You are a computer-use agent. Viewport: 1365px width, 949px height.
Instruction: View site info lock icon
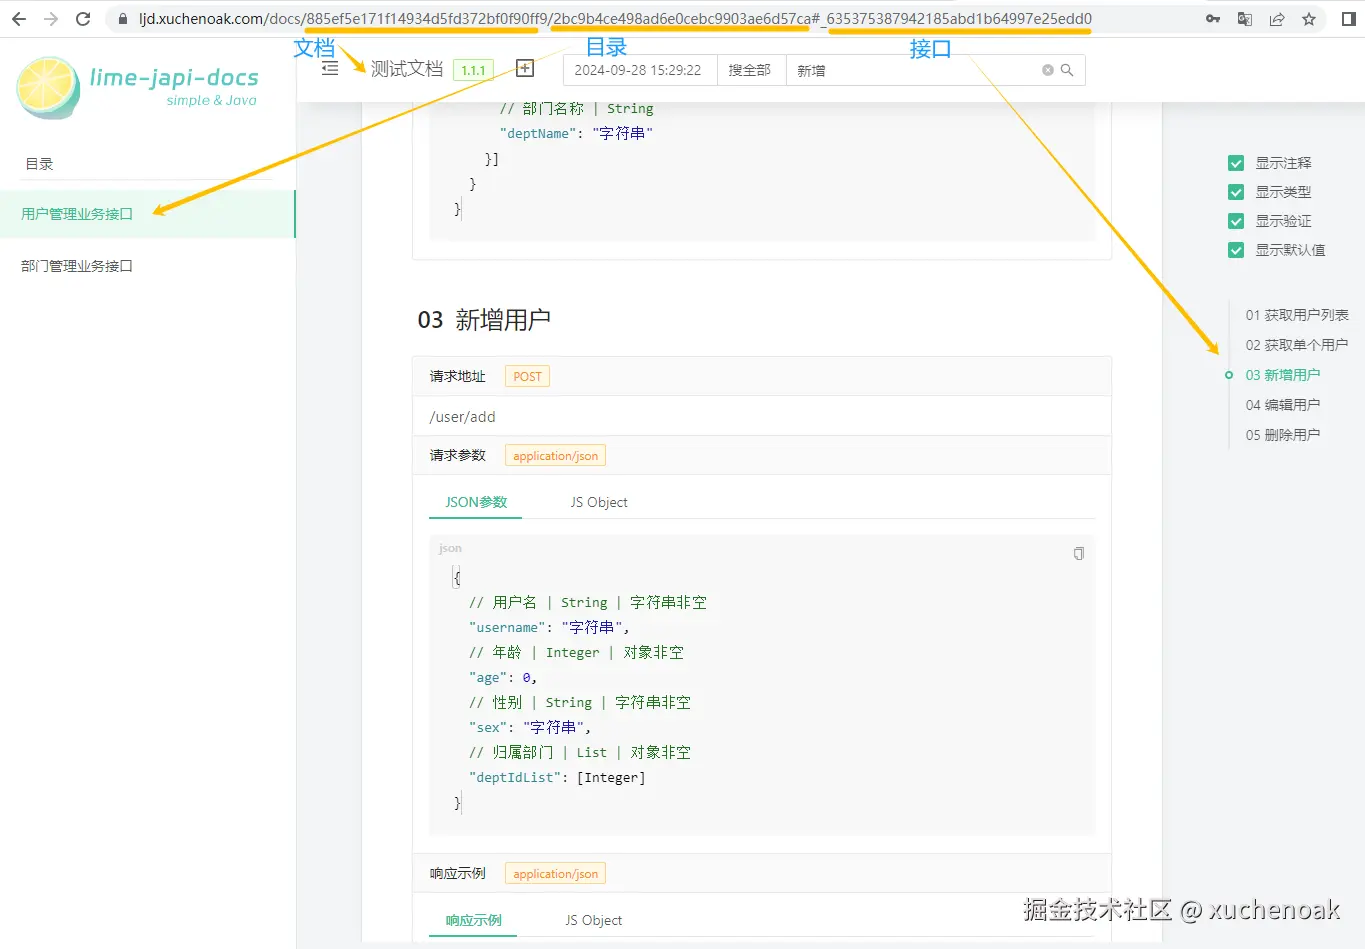(x=123, y=18)
